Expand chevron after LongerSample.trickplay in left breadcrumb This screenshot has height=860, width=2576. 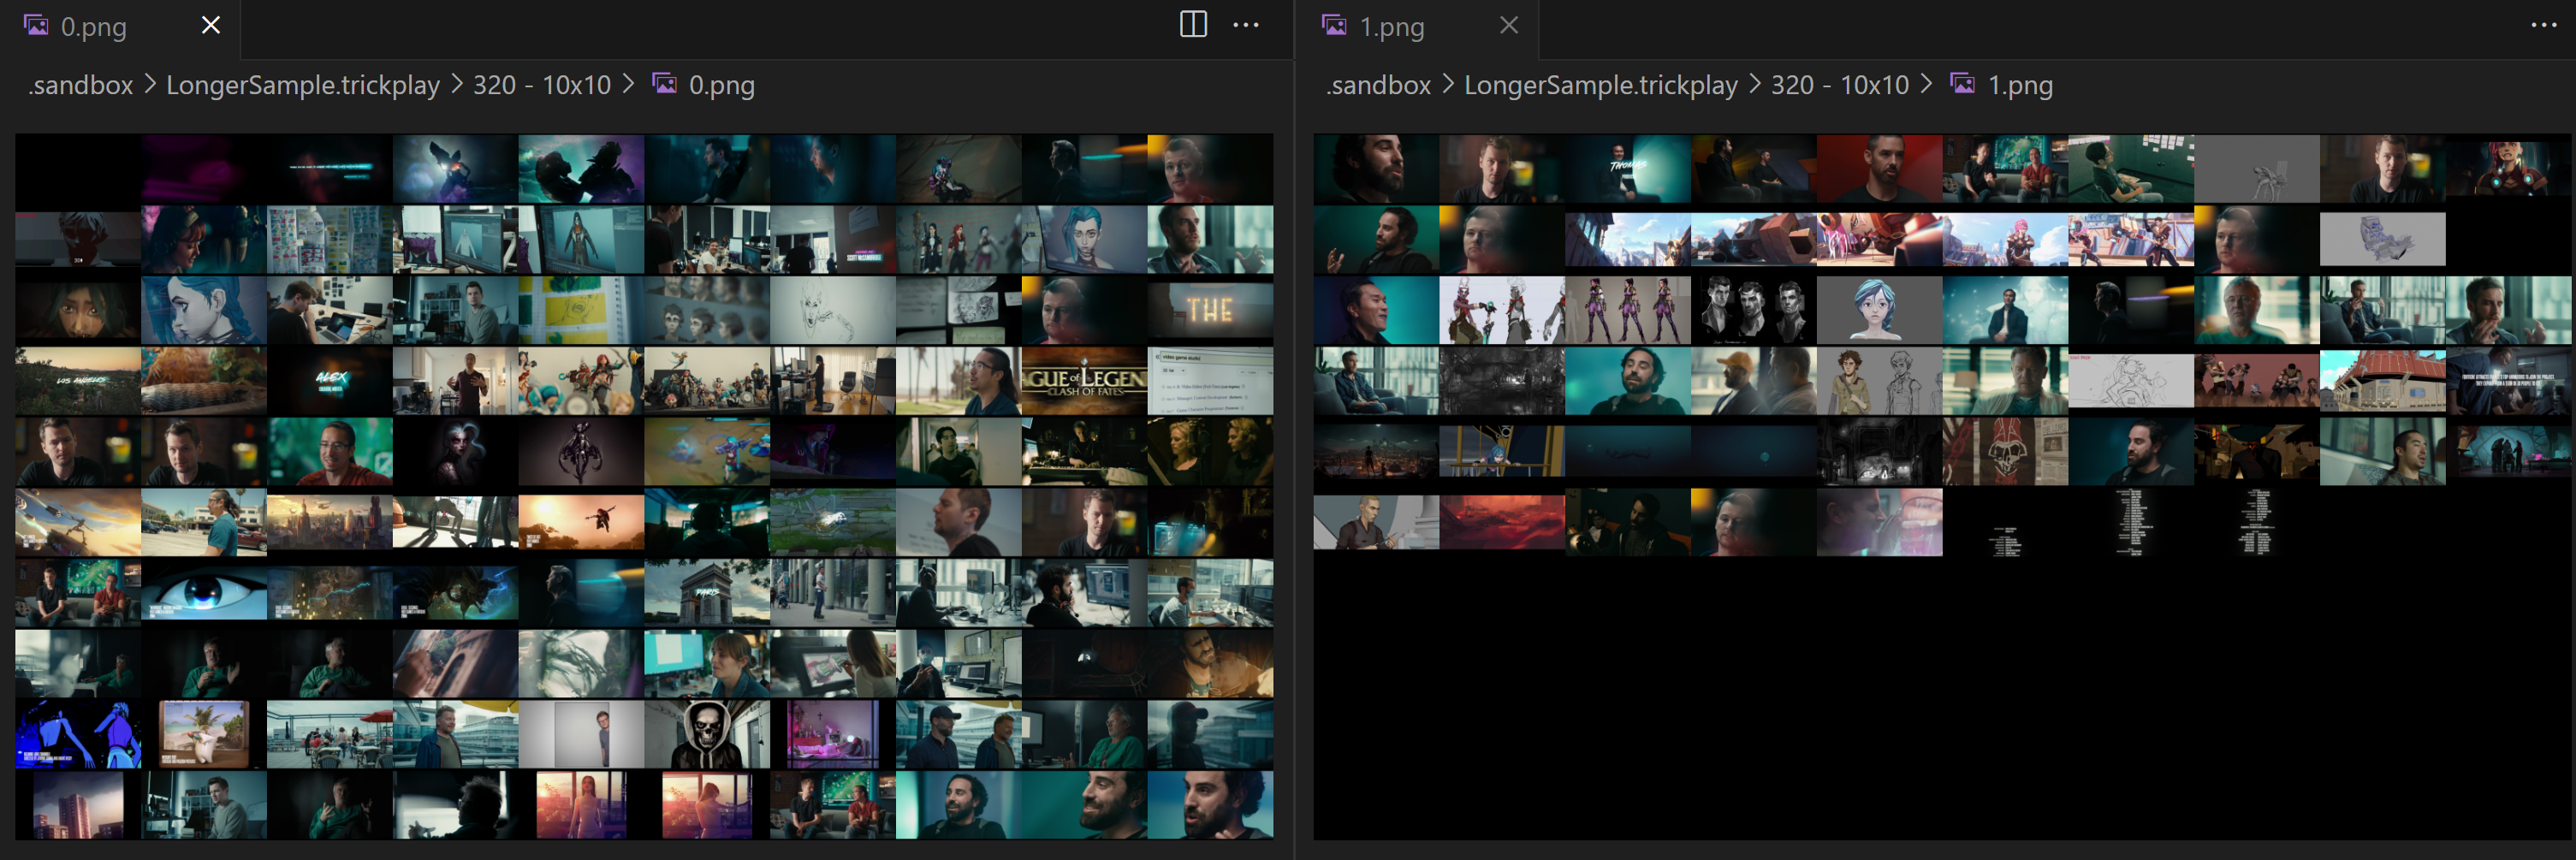coord(457,84)
